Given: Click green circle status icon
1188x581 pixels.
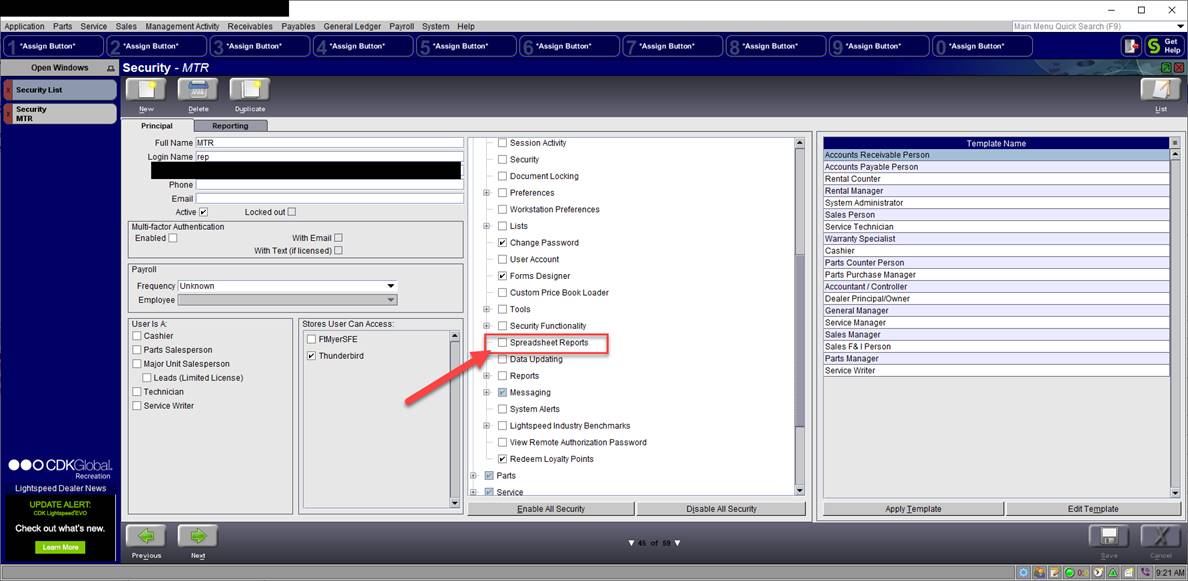Looking at the screenshot, I should click(x=1070, y=573).
